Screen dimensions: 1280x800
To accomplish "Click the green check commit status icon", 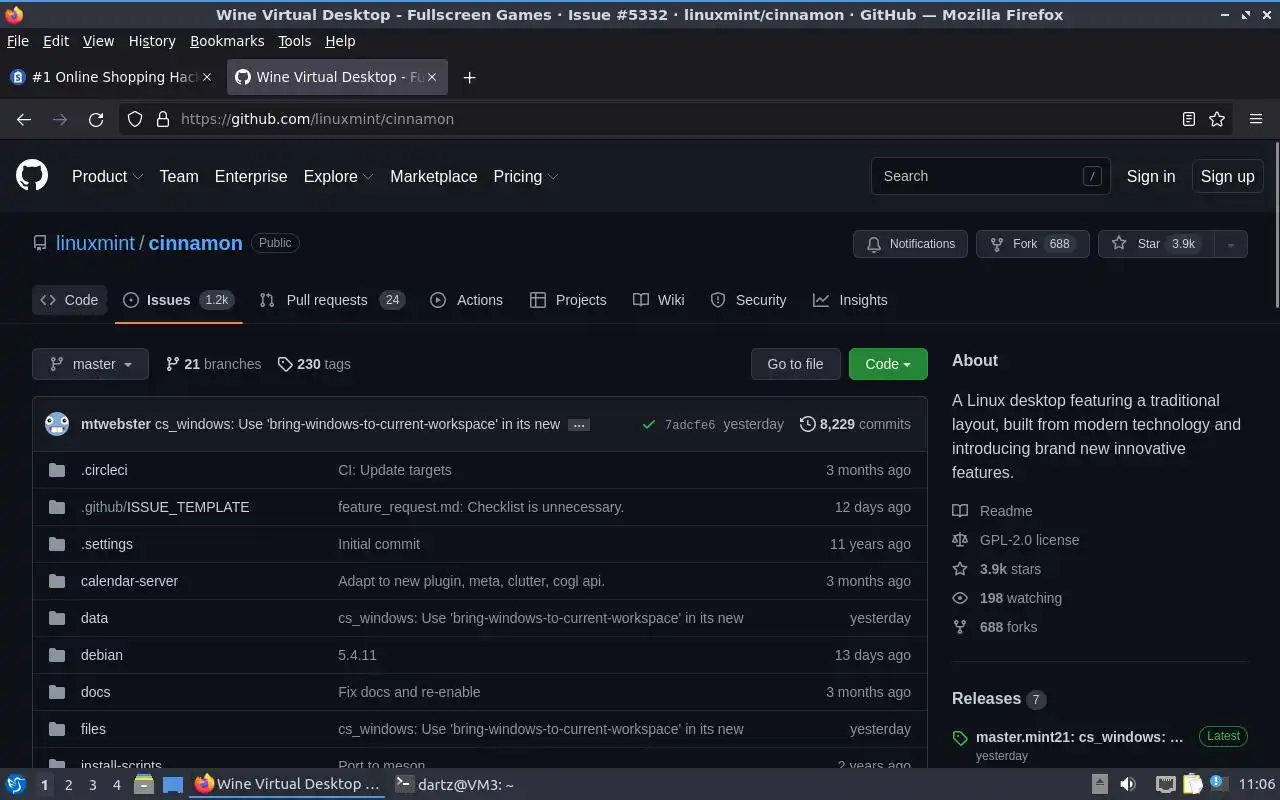I will coord(649,424).
